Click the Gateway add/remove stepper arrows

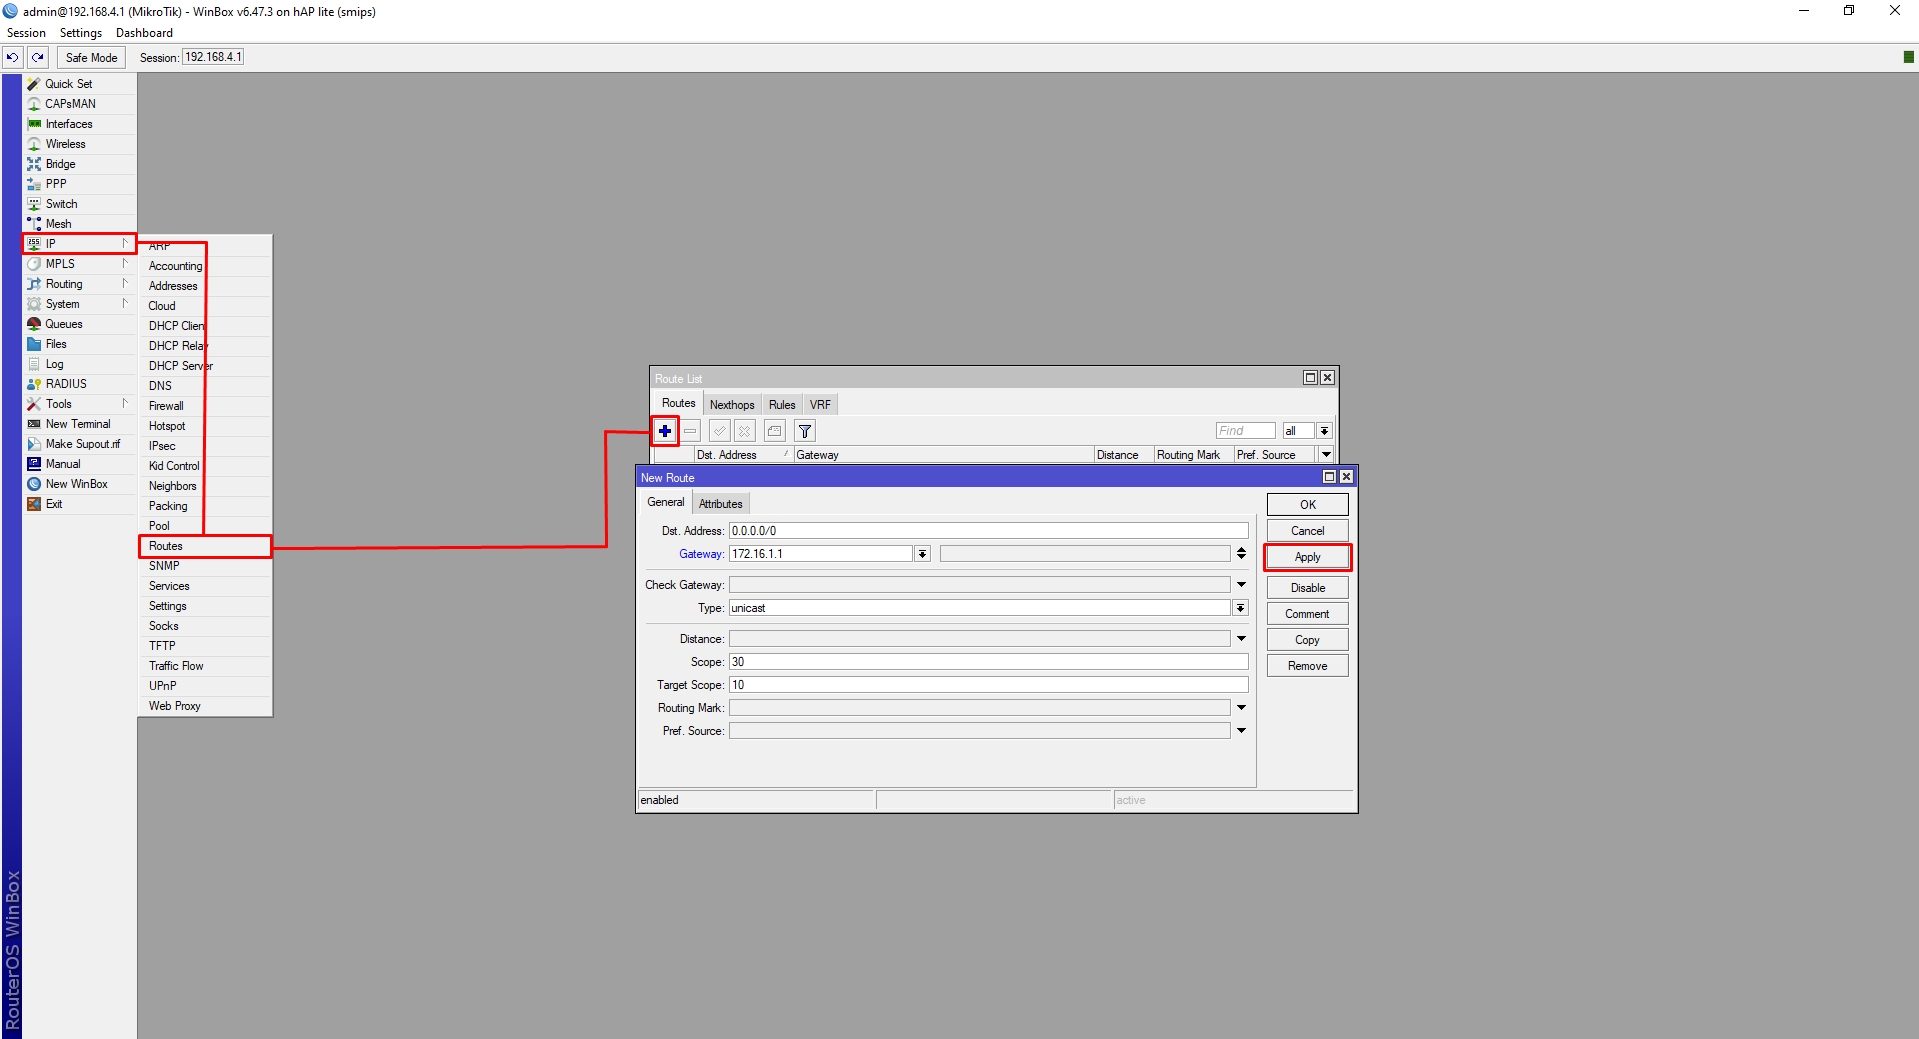[x=1241, y=554]
